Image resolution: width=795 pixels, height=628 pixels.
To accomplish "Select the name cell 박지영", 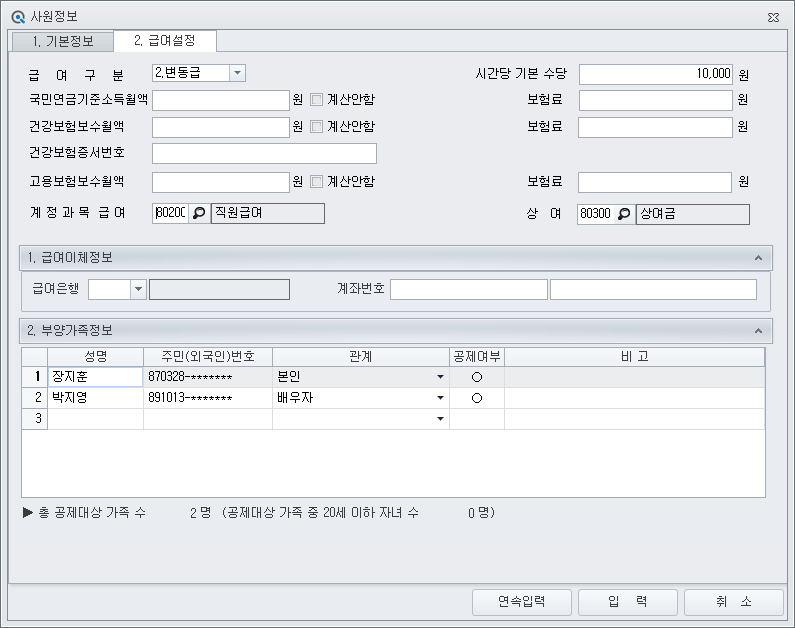I will pyautogui.click(x=95, y=398).
